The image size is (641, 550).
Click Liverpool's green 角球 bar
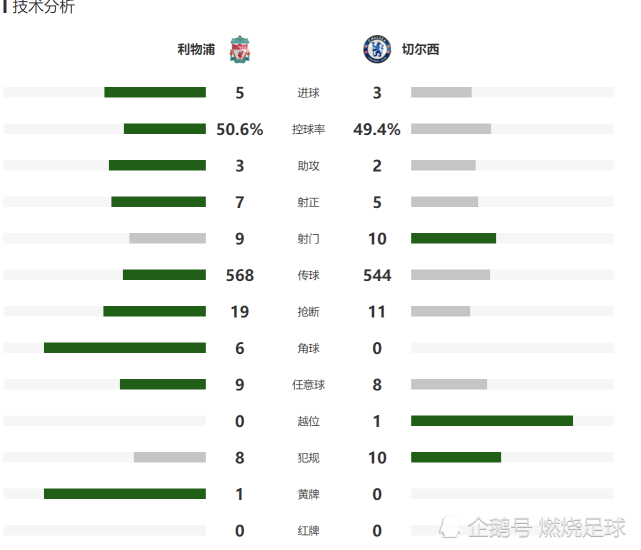coord(125,348)
